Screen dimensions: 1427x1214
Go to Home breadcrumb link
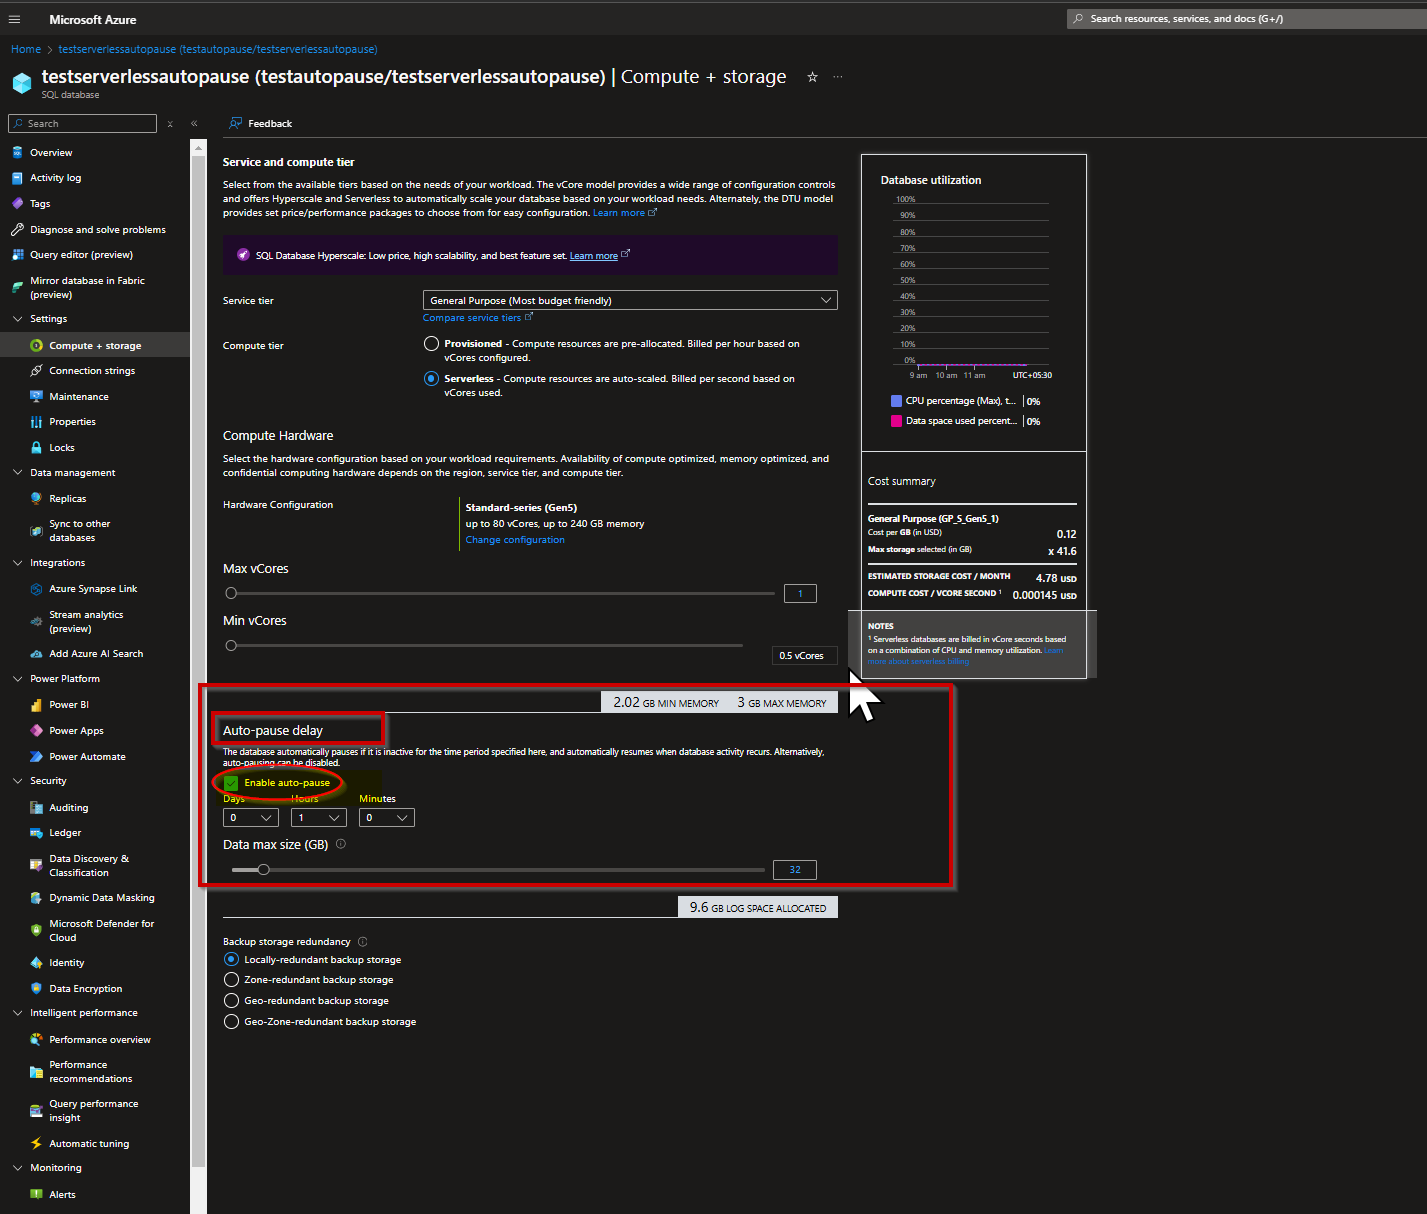click(x=26, y=49)
